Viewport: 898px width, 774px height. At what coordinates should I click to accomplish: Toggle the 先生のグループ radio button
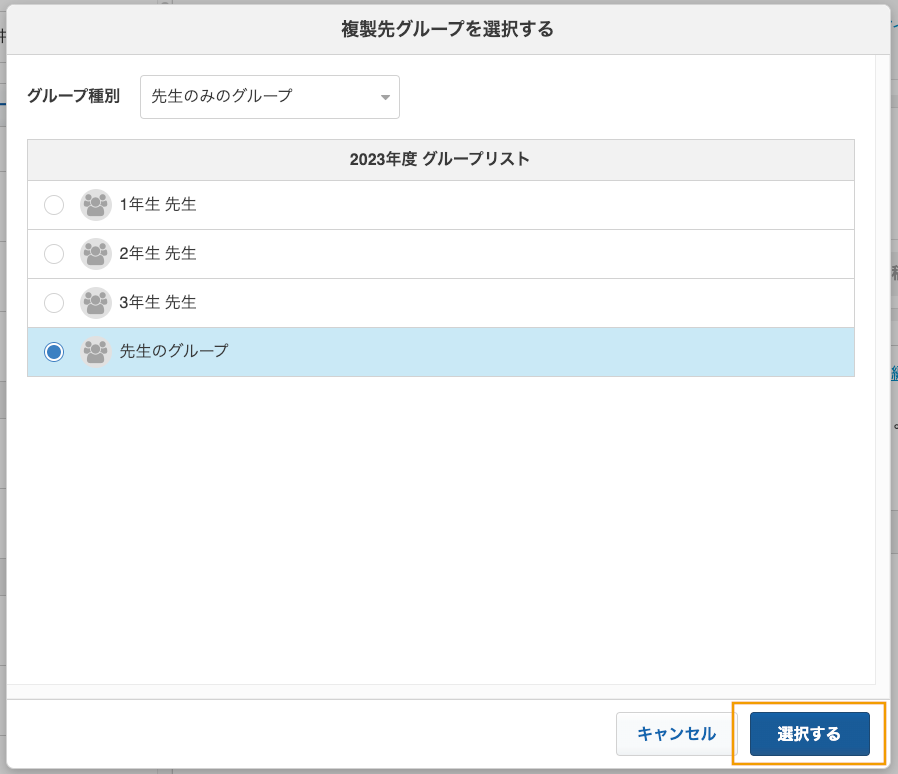click(54, 352)
